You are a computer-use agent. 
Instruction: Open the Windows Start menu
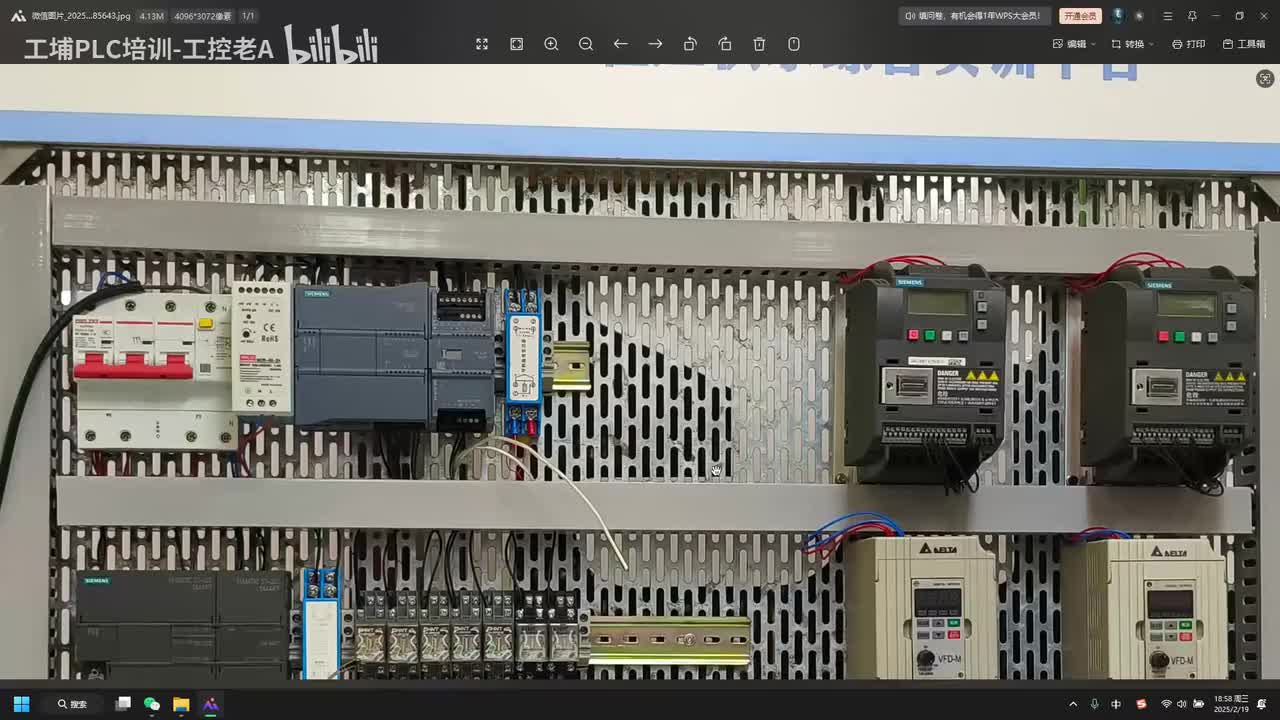[x=21, y=704]
